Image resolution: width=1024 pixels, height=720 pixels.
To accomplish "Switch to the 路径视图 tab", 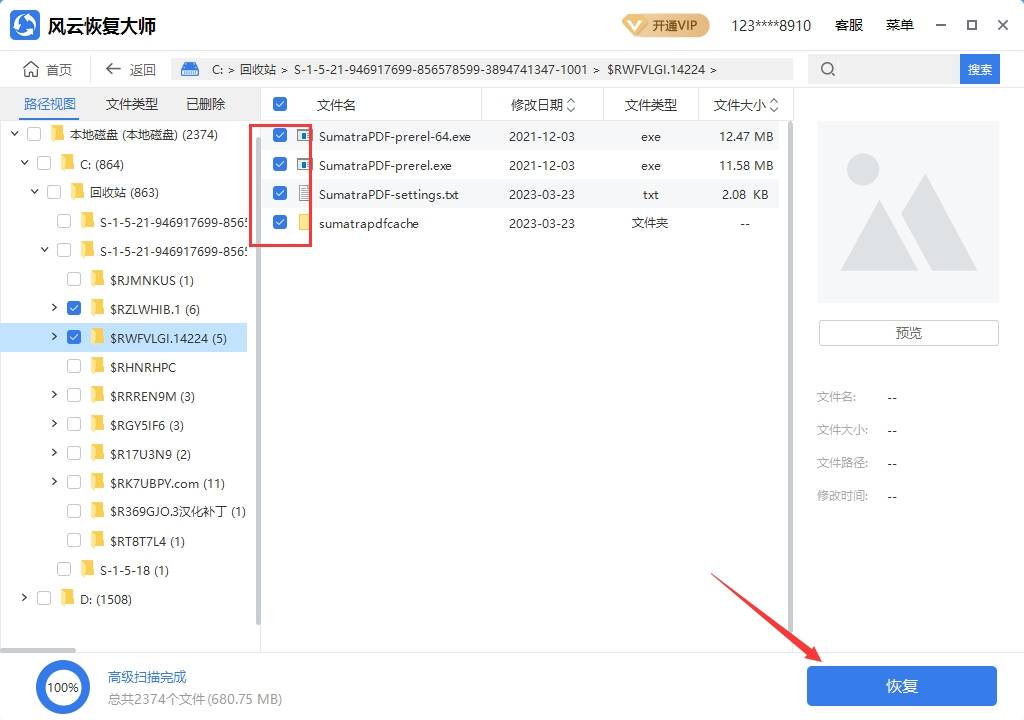I will pyautogui.click(x=50, y=104).
